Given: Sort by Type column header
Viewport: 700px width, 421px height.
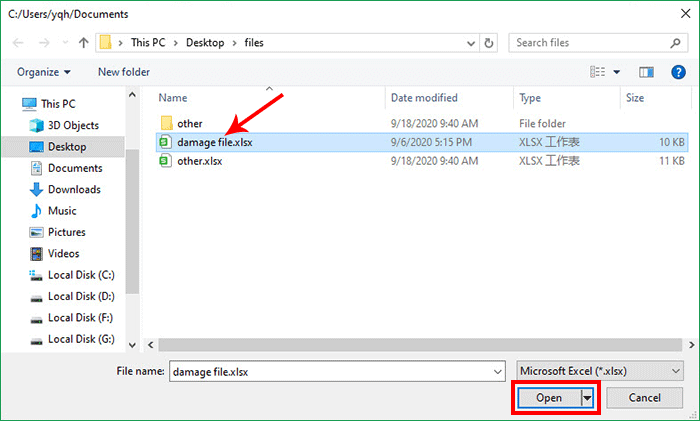Looking at the screenshot, I should coord(530,98).
